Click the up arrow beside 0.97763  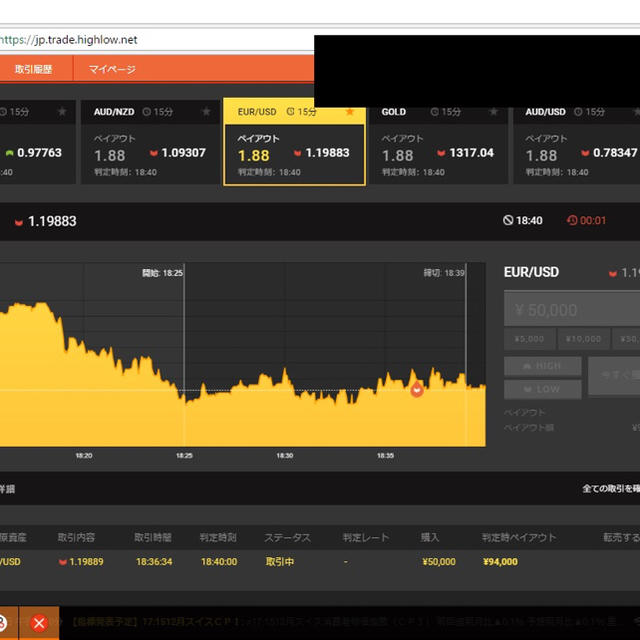(x=9, y=153)
